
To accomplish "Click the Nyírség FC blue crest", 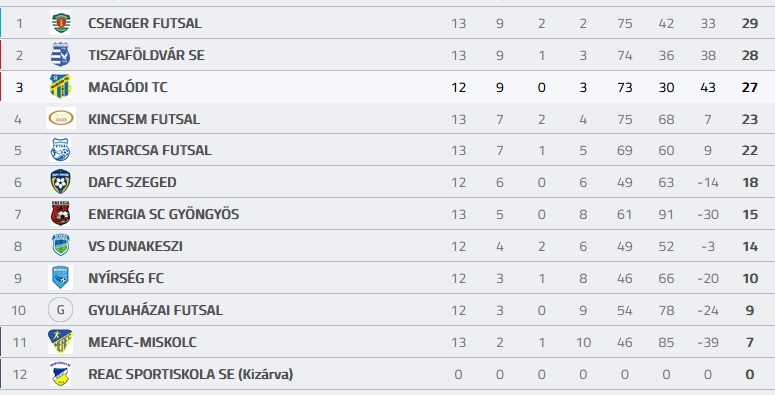I will [x=60, y=277].
